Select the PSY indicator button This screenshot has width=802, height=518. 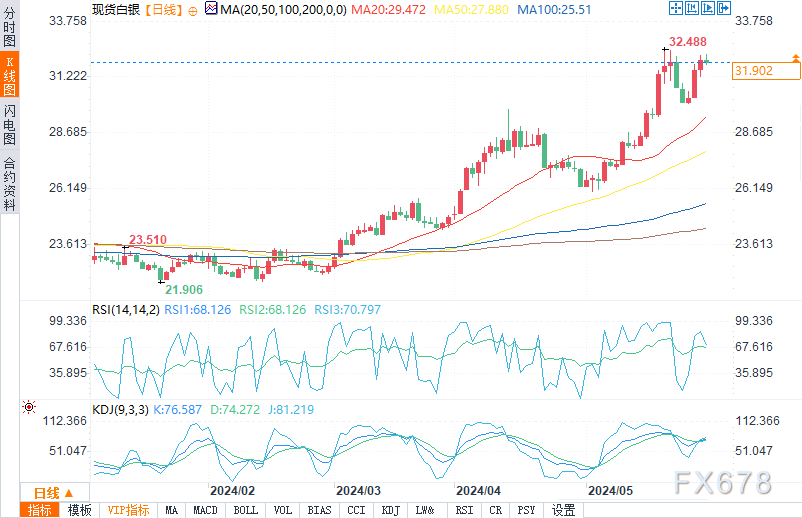526,510
